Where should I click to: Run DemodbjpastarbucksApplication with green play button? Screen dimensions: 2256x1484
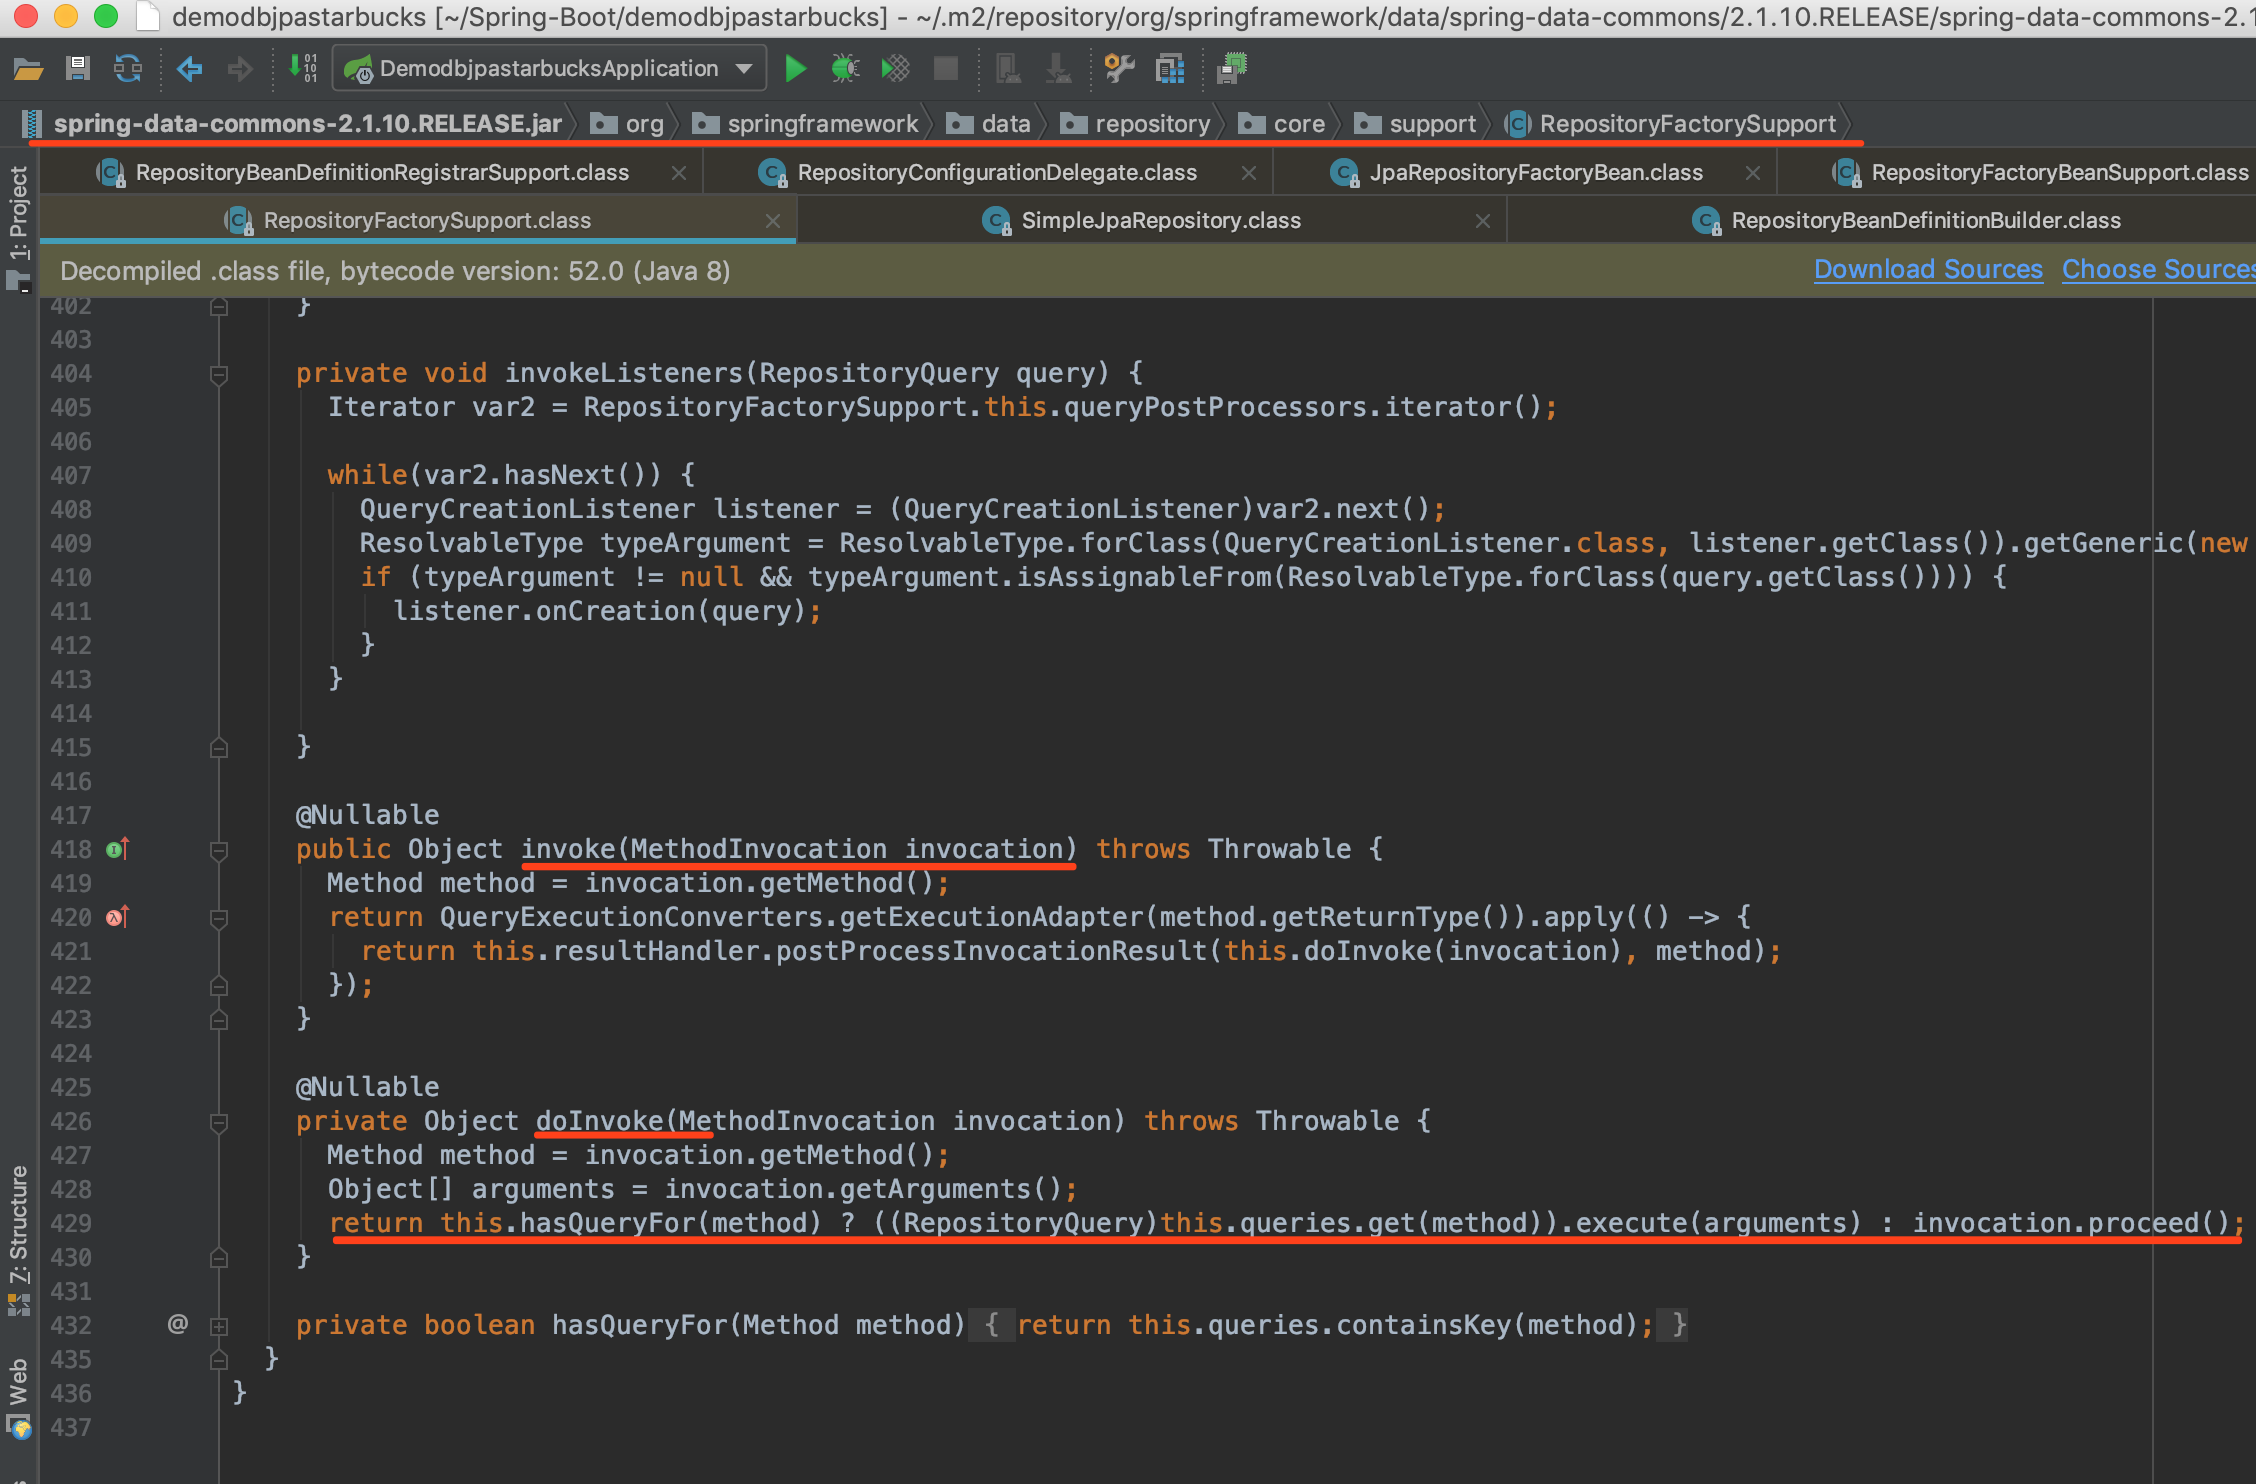coord(796,68)
